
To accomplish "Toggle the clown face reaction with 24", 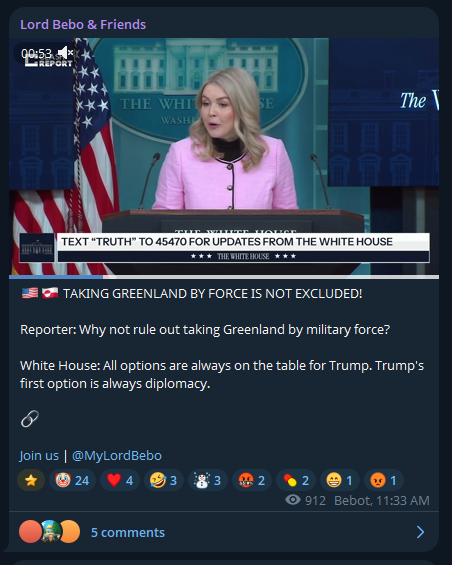I will pos(72,480).
